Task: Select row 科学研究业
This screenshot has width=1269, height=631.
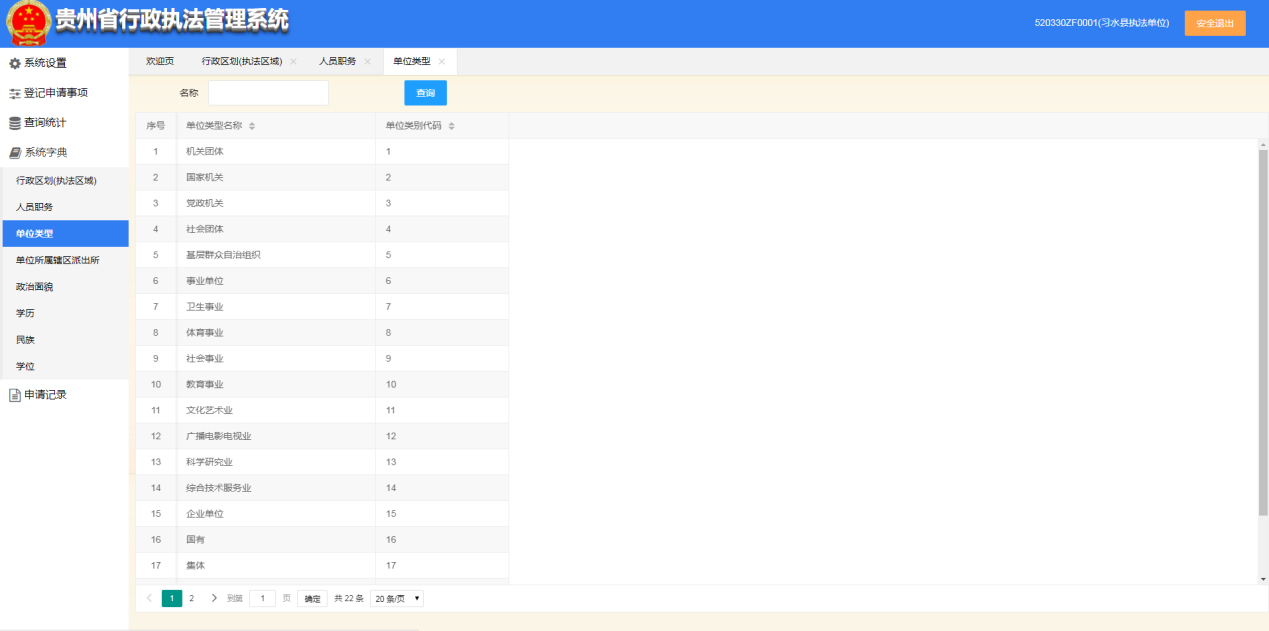Action: point(322,462)
